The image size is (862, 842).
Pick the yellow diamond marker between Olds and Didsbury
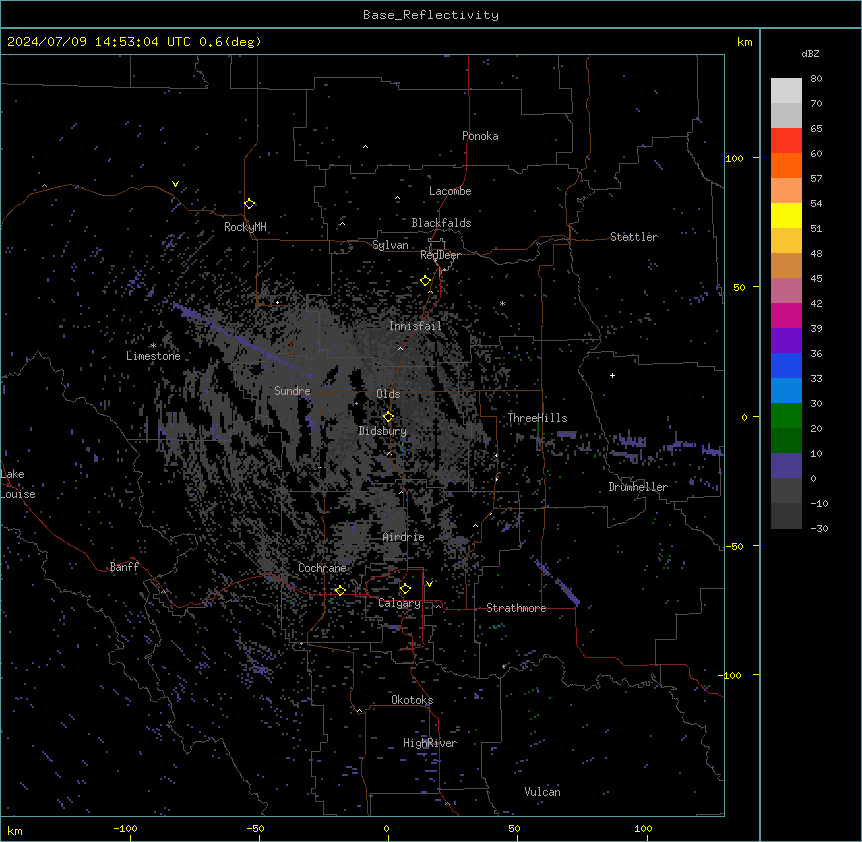click(388, 417)
